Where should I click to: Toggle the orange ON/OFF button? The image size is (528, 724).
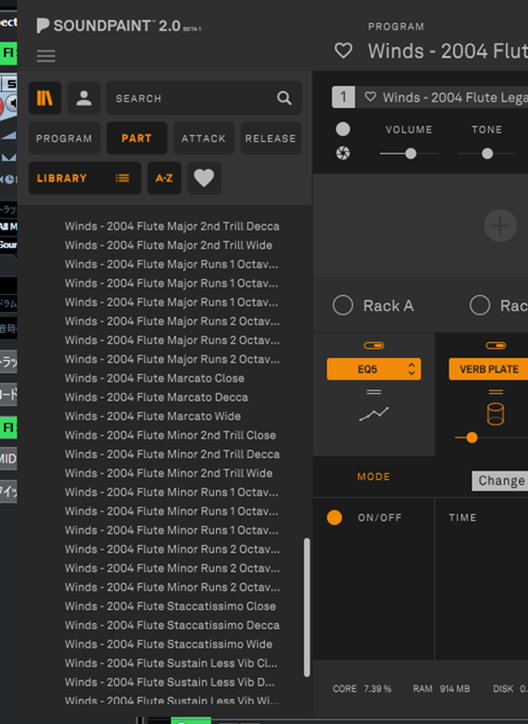pyautogui.click(x=334, y=518)
